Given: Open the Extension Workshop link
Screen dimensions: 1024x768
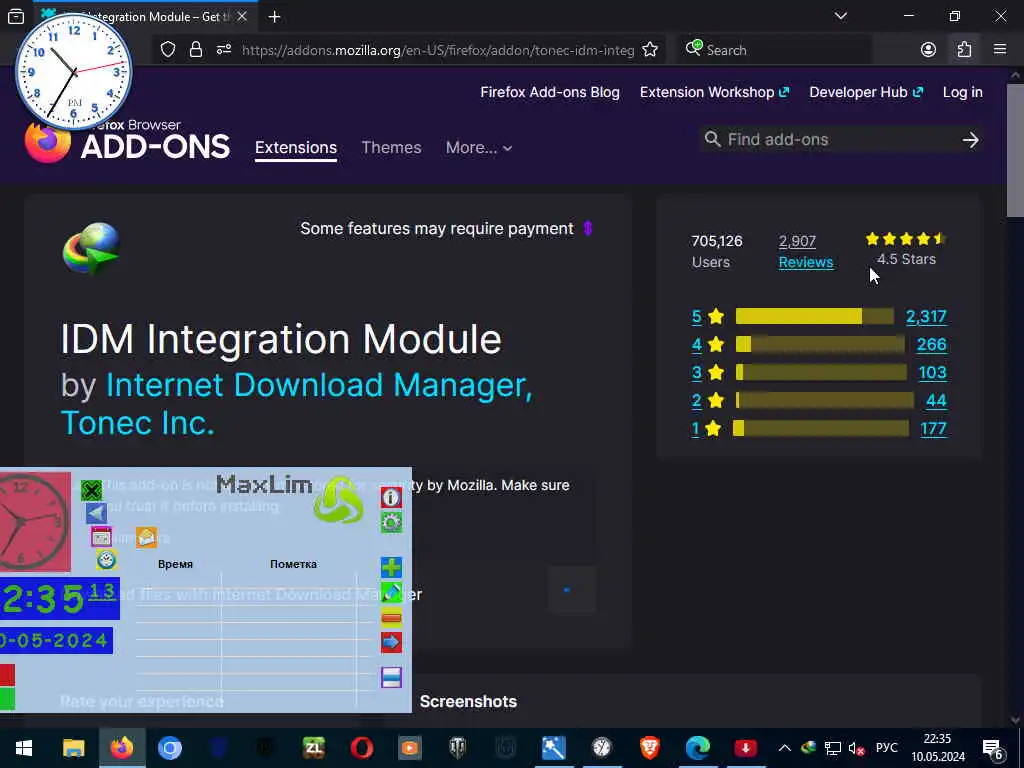Looking at the screenshot, I should point(714,92).
